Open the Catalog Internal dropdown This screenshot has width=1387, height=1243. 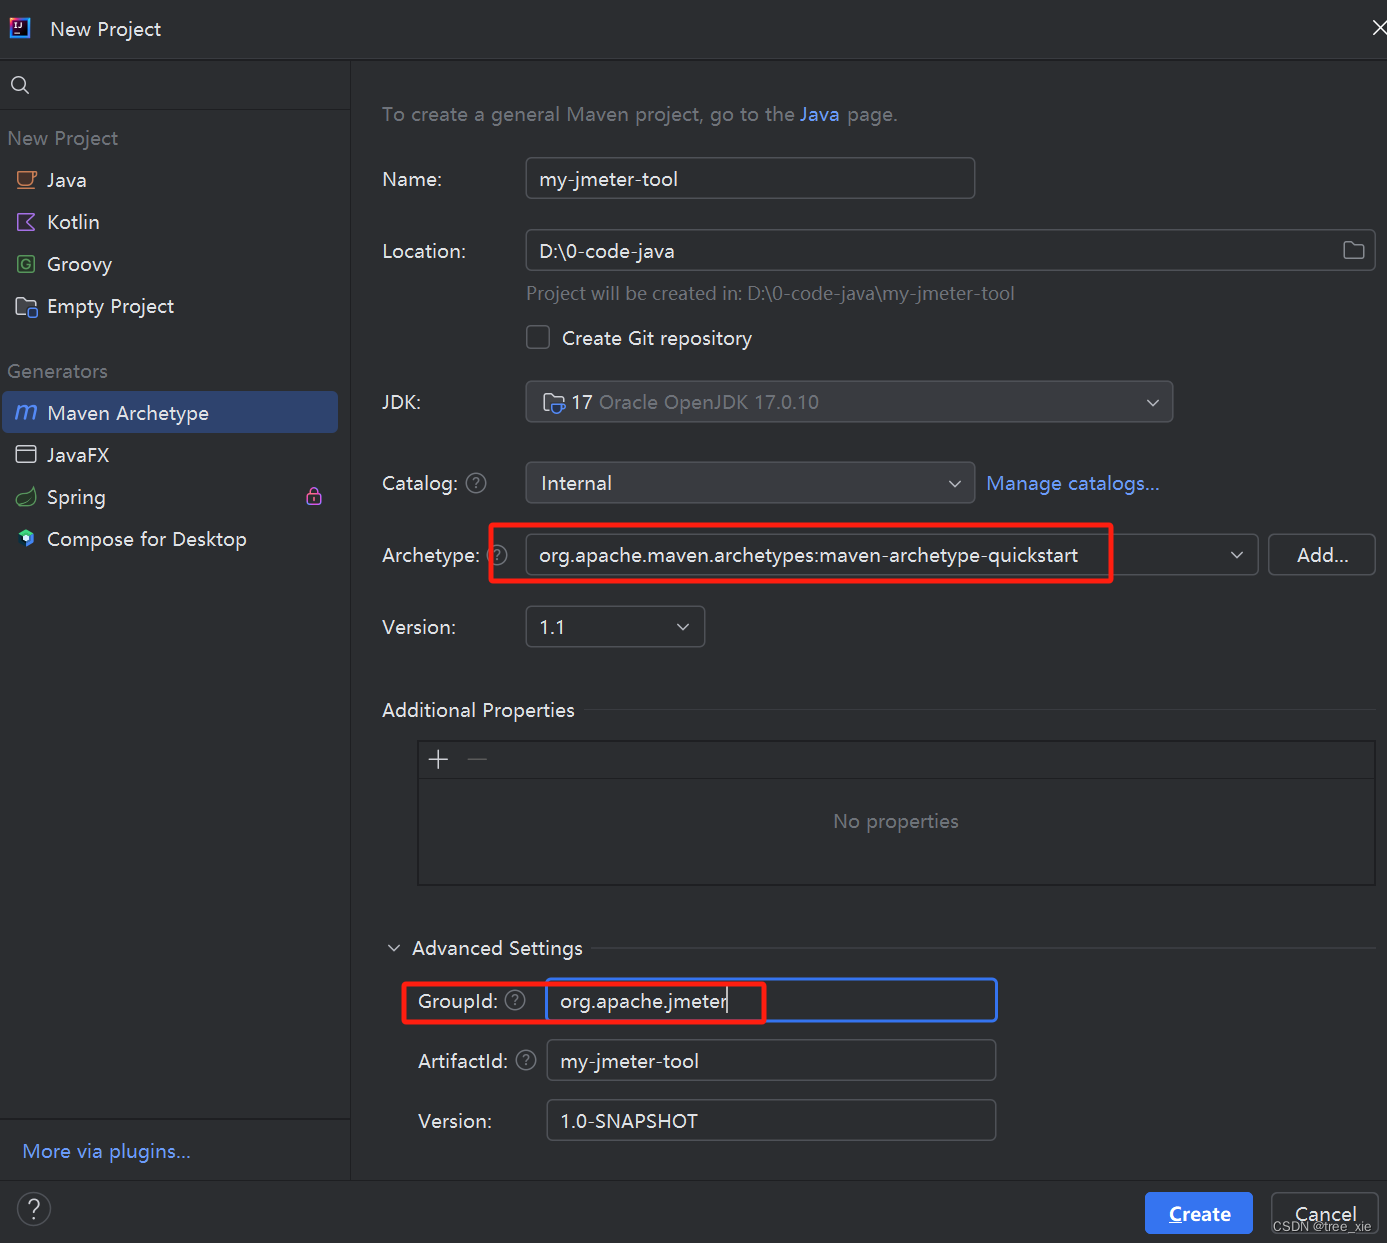point(750,483)
